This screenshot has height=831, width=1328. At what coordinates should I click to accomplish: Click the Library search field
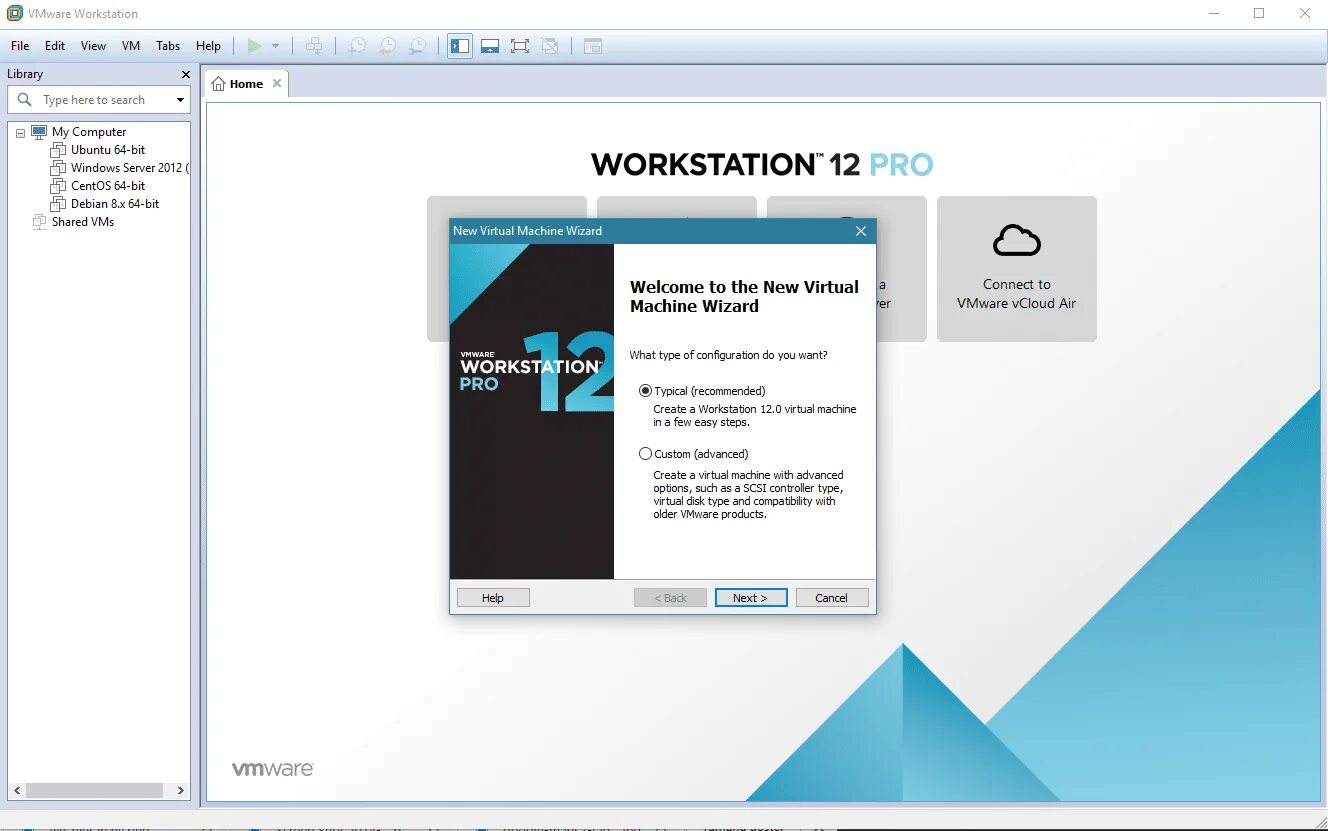click(99, 100)
